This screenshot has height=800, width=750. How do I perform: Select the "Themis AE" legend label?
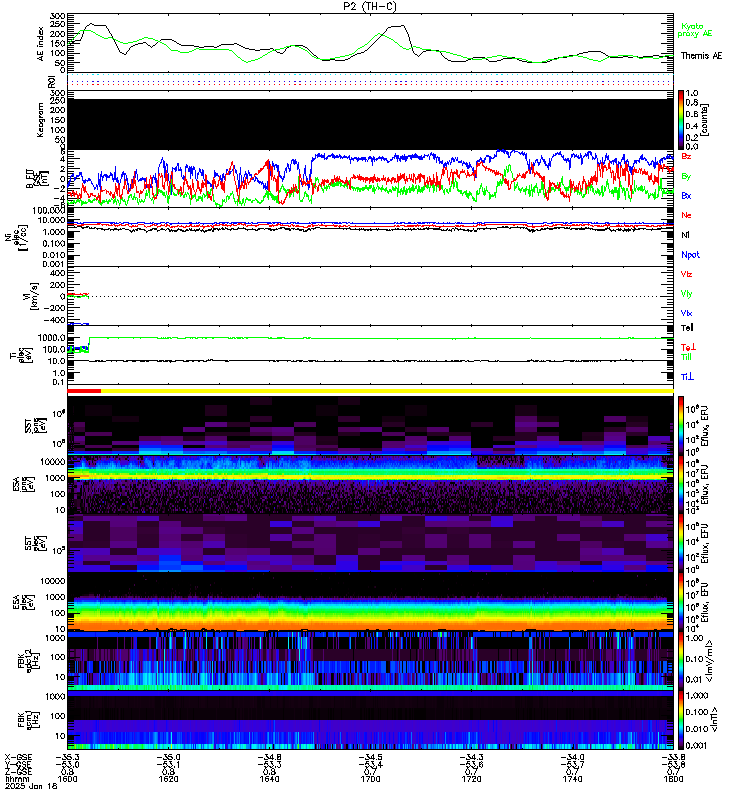tap(701, 56)
